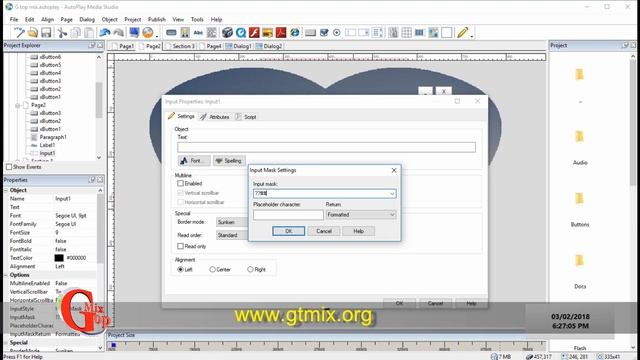This screenshot has width=640, height=360.
Task: Click Help in Input Mask Settings
Action: (358, 231)
